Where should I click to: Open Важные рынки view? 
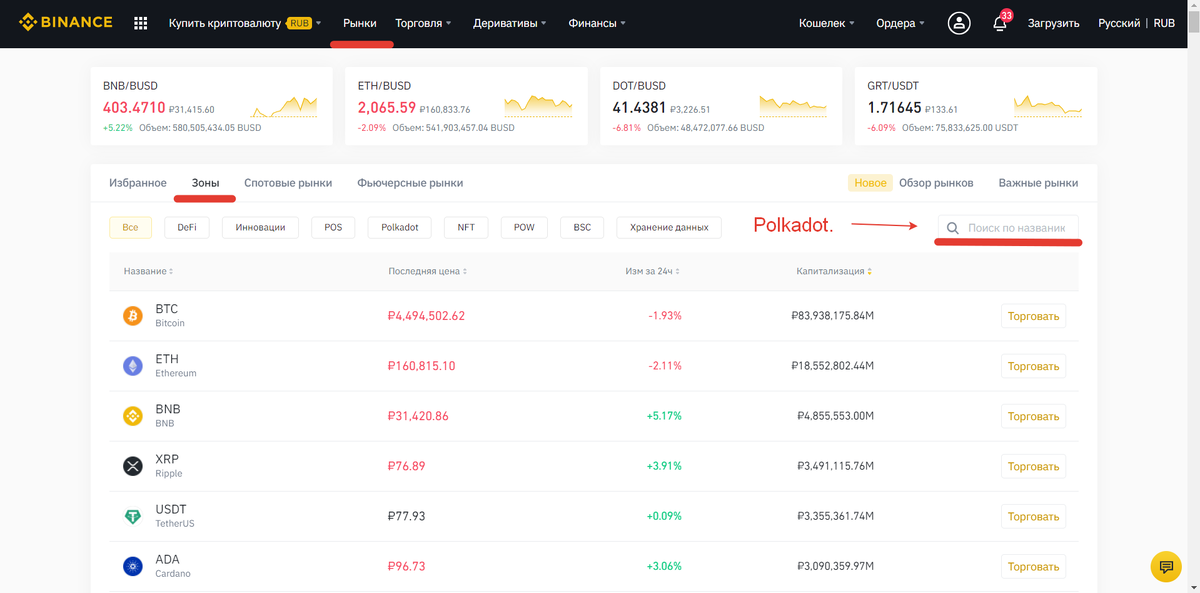(1038, 183)
